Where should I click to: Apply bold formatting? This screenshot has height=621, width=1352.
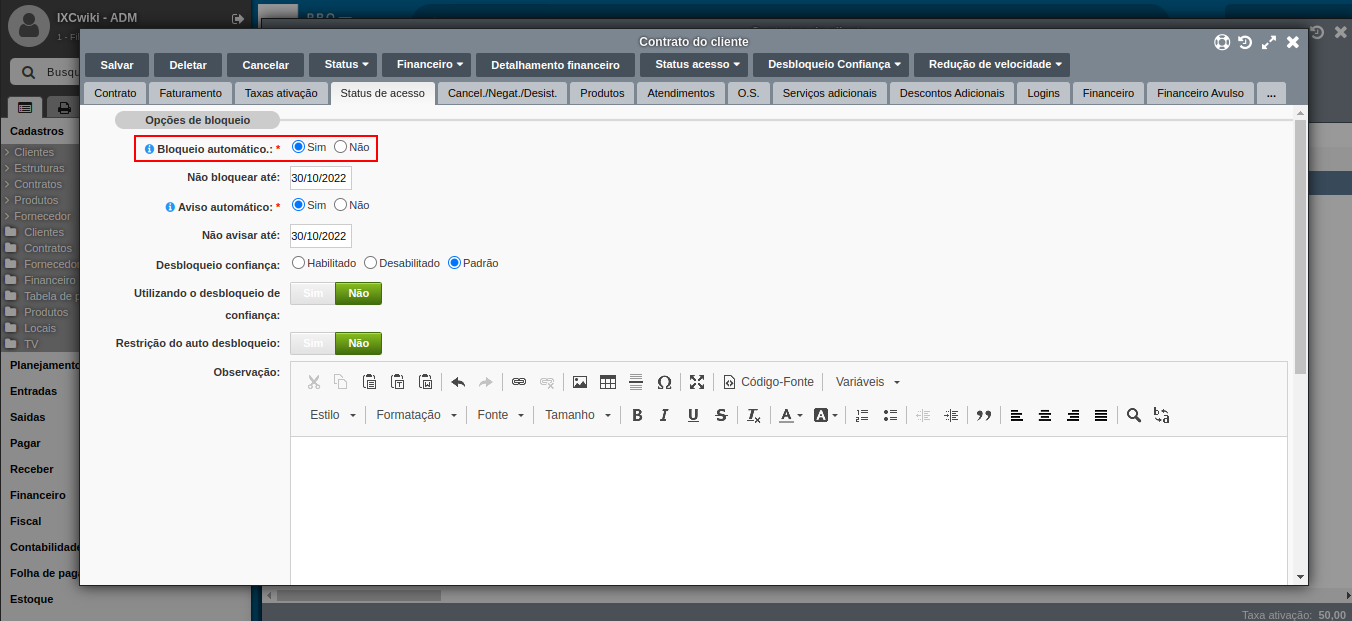(x=637, y=415)
